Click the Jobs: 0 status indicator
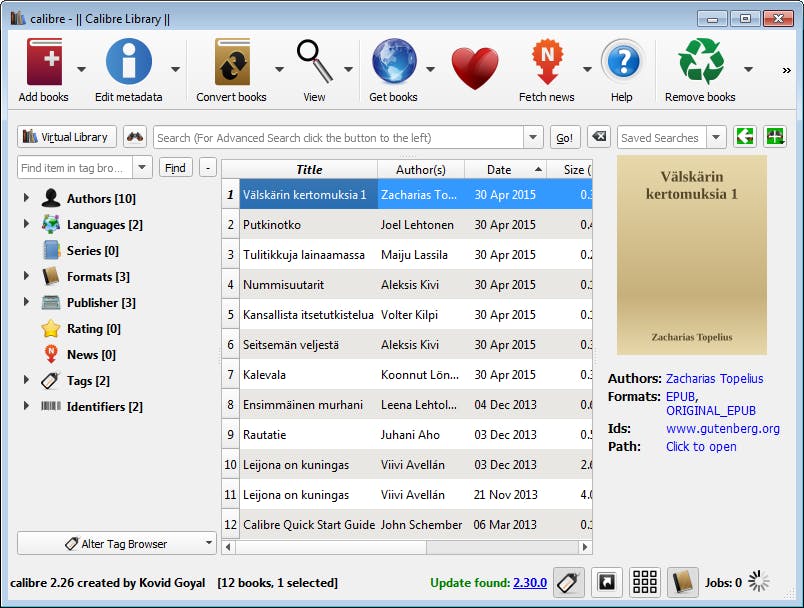Image resolution: width=804 pixels, height=608 pixels. pos(723,583)
